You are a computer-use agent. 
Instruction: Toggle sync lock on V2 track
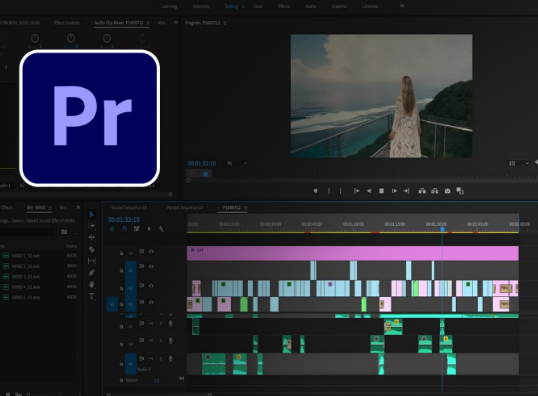141,286
